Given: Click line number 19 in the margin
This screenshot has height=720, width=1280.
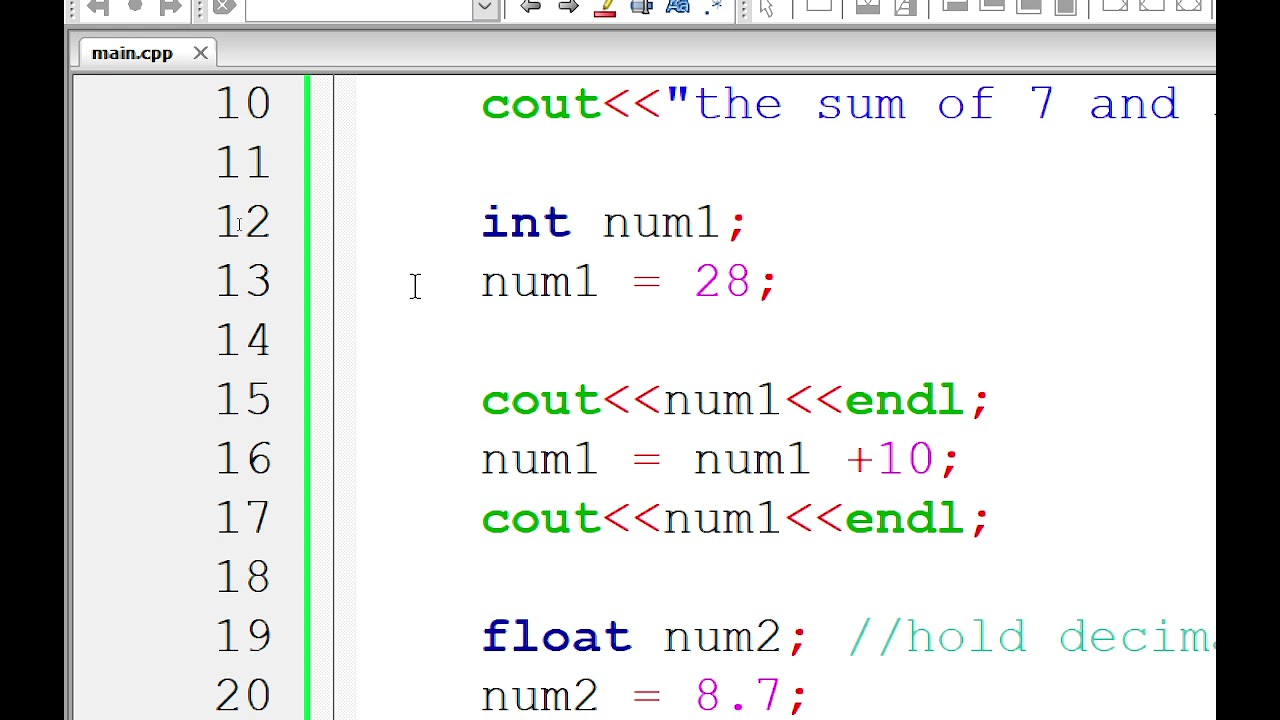Looking at the screenshot, I should tap(243, 636).
